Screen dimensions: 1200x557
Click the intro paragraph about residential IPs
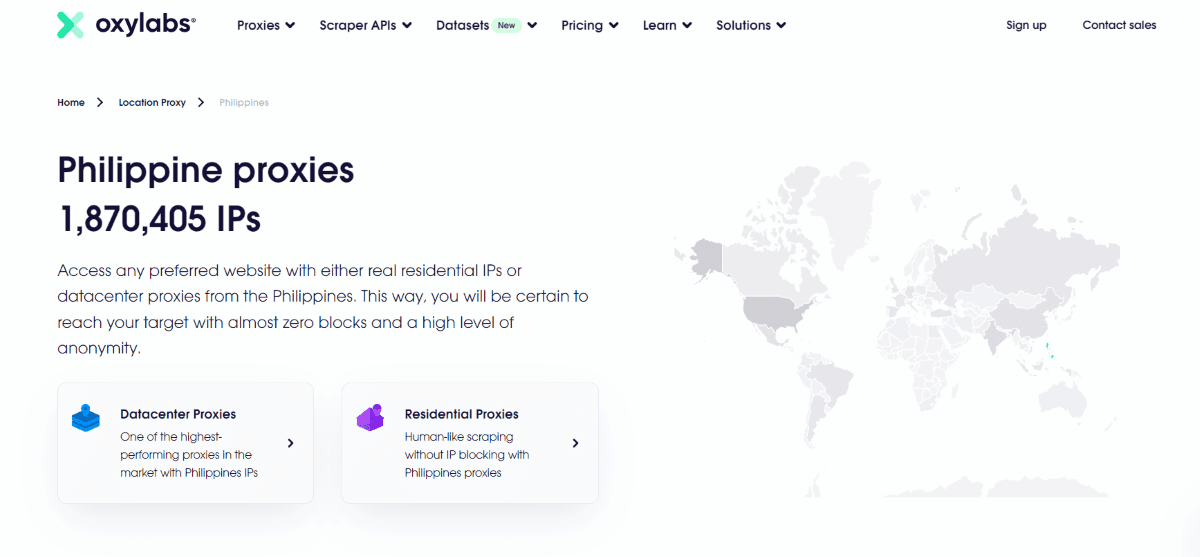pyautogui.click(x=323, y=310)
